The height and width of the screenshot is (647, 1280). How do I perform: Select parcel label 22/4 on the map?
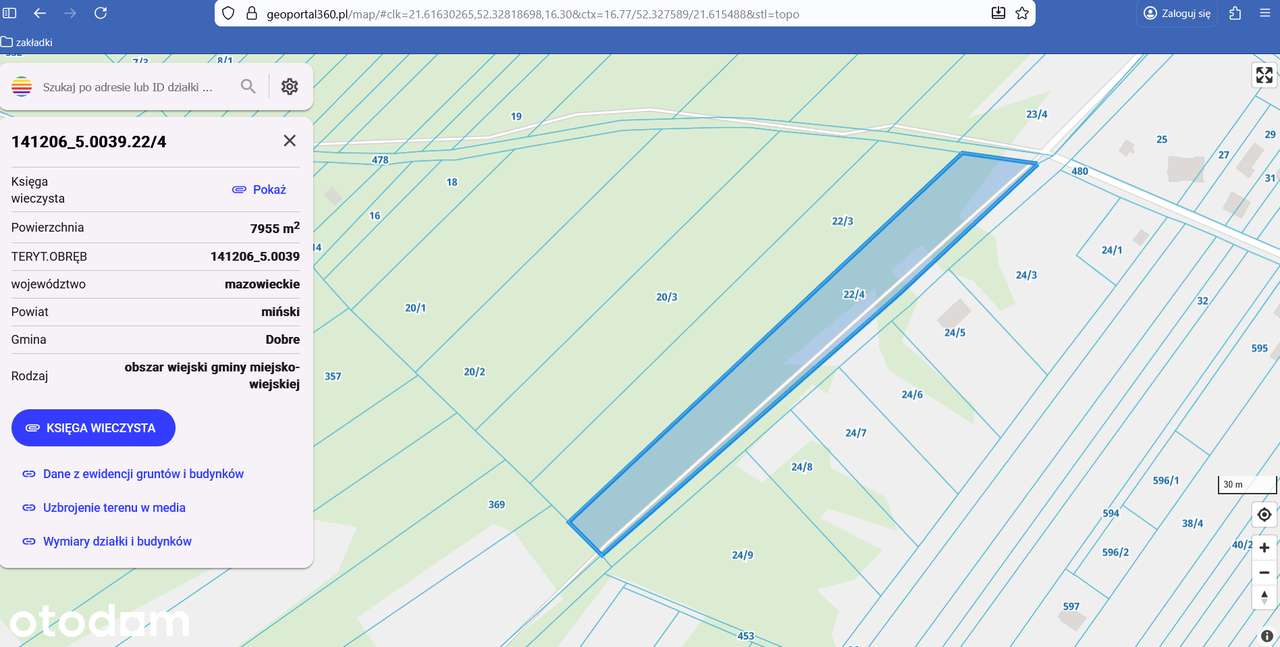click(854, 294)
